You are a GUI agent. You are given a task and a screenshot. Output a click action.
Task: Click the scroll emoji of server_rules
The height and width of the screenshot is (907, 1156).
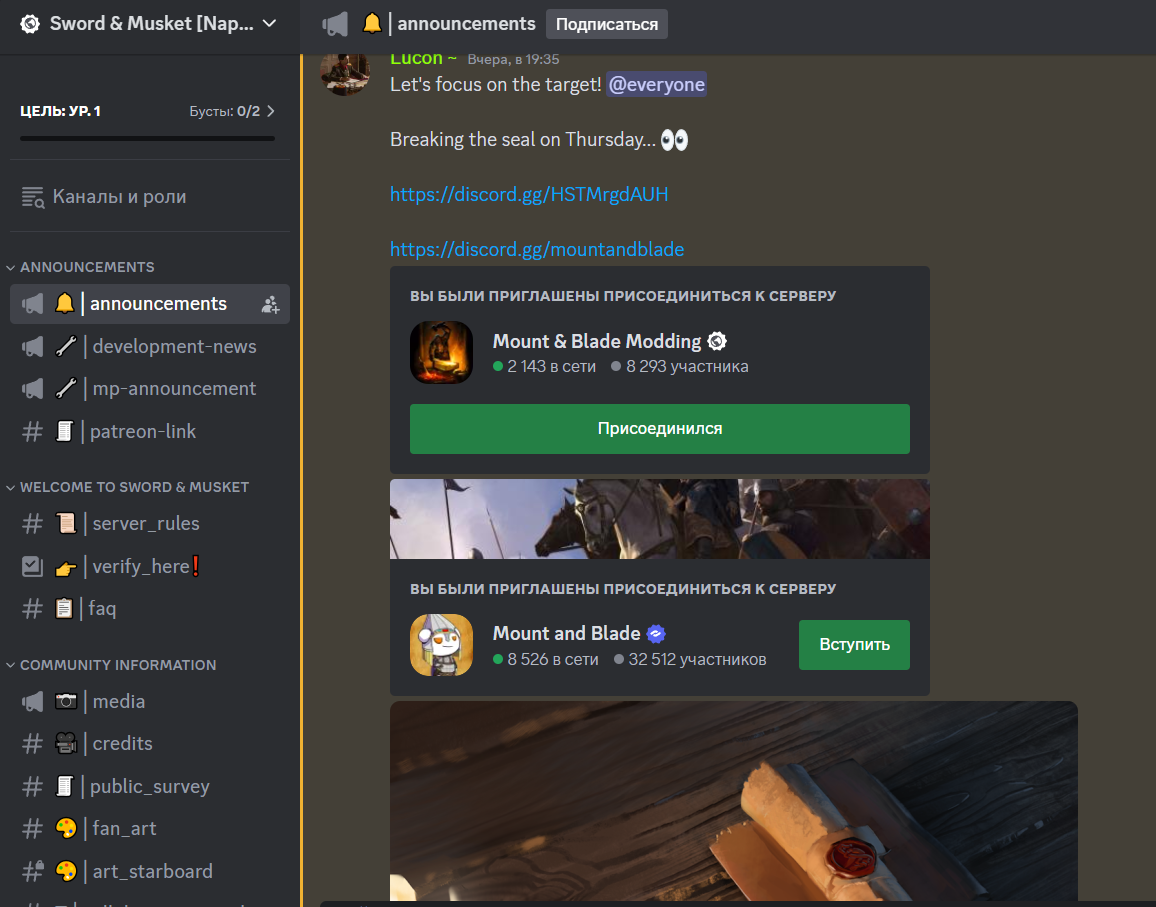[x=66, y=524]
